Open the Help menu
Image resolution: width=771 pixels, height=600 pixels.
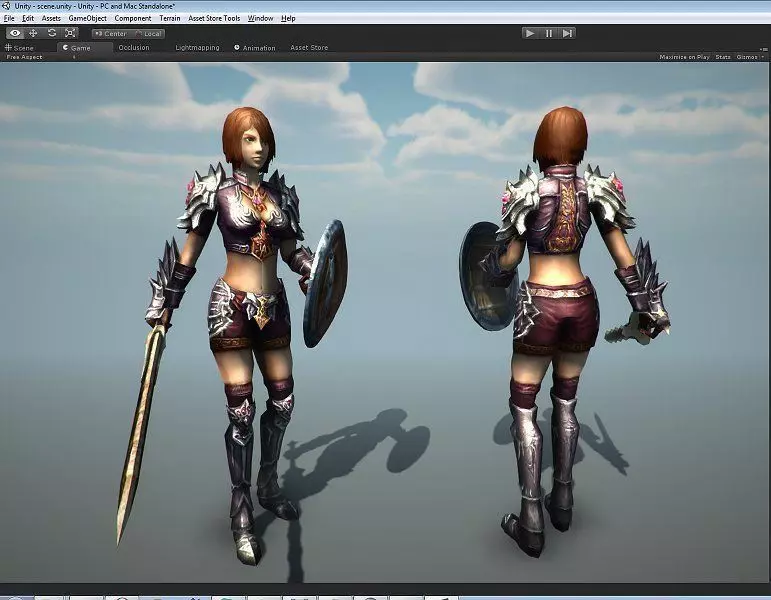(288, 18)
